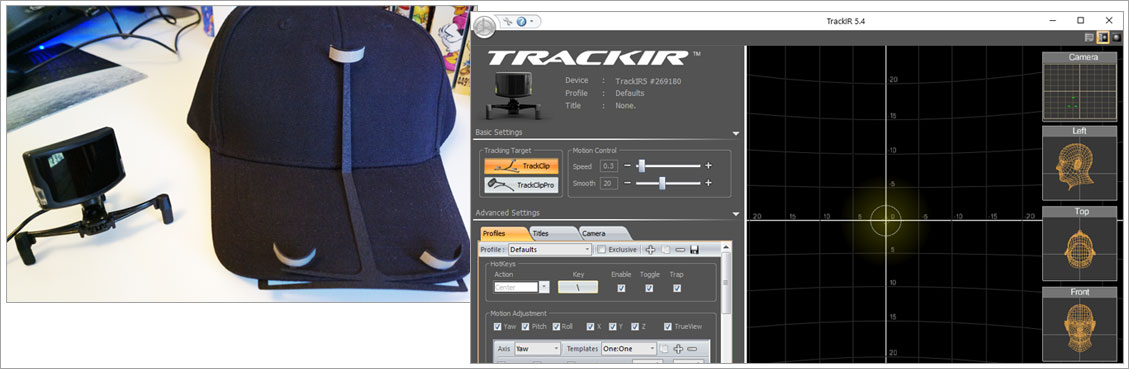Click the center crosshair circle in tracking view
Image resolution: width=1129 pixels, height=369 pixels.
[x=885, y=220]
